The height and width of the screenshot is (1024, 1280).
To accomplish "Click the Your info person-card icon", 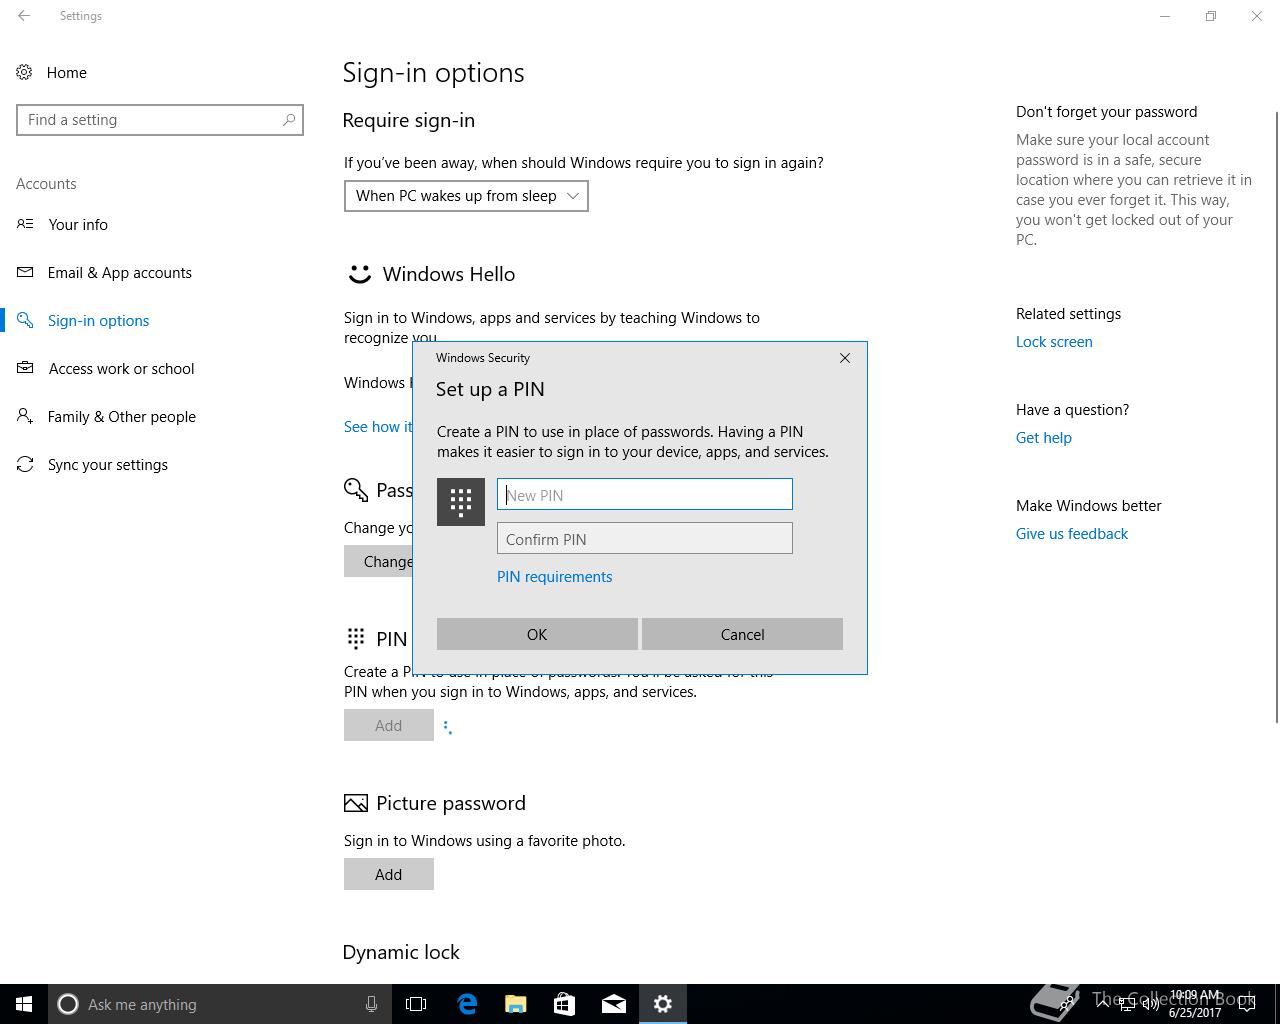I will pos(25,224).
